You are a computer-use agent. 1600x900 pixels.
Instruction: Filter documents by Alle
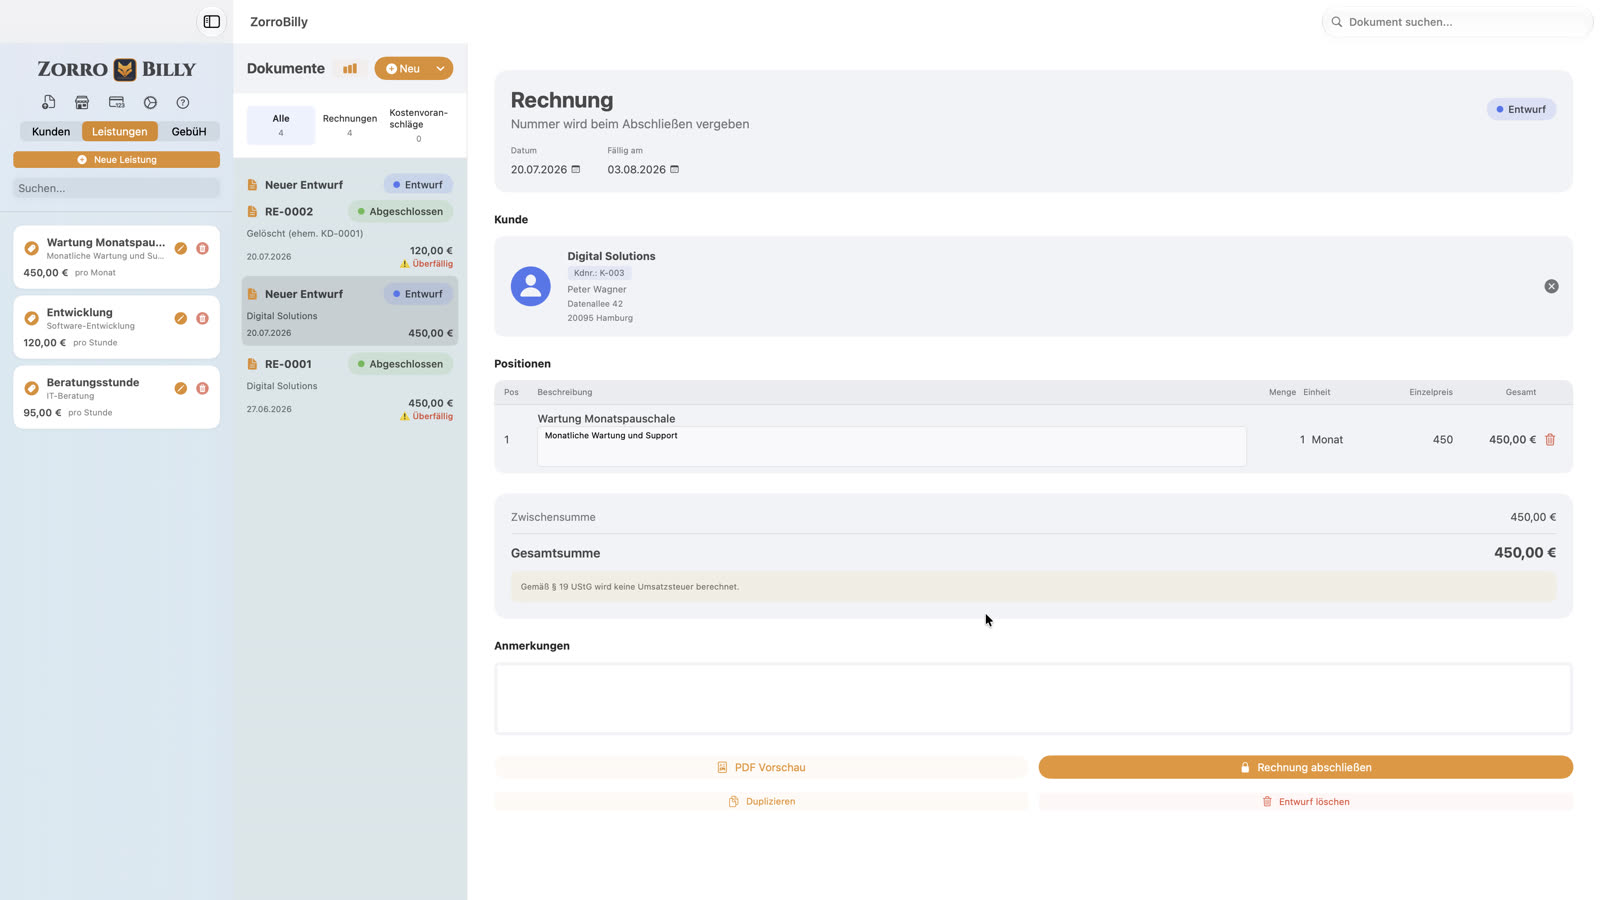click(x=281, y=125)
